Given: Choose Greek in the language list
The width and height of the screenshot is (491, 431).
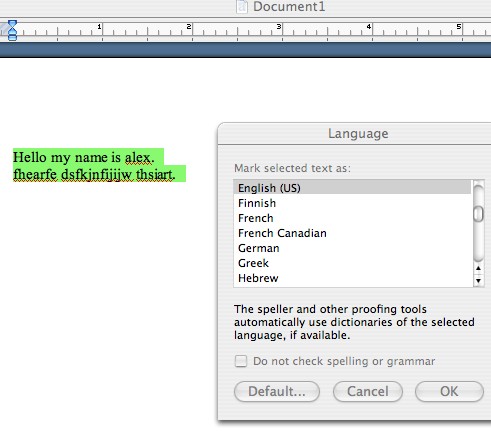Looking at the screenshot, I should coord(352,263).
